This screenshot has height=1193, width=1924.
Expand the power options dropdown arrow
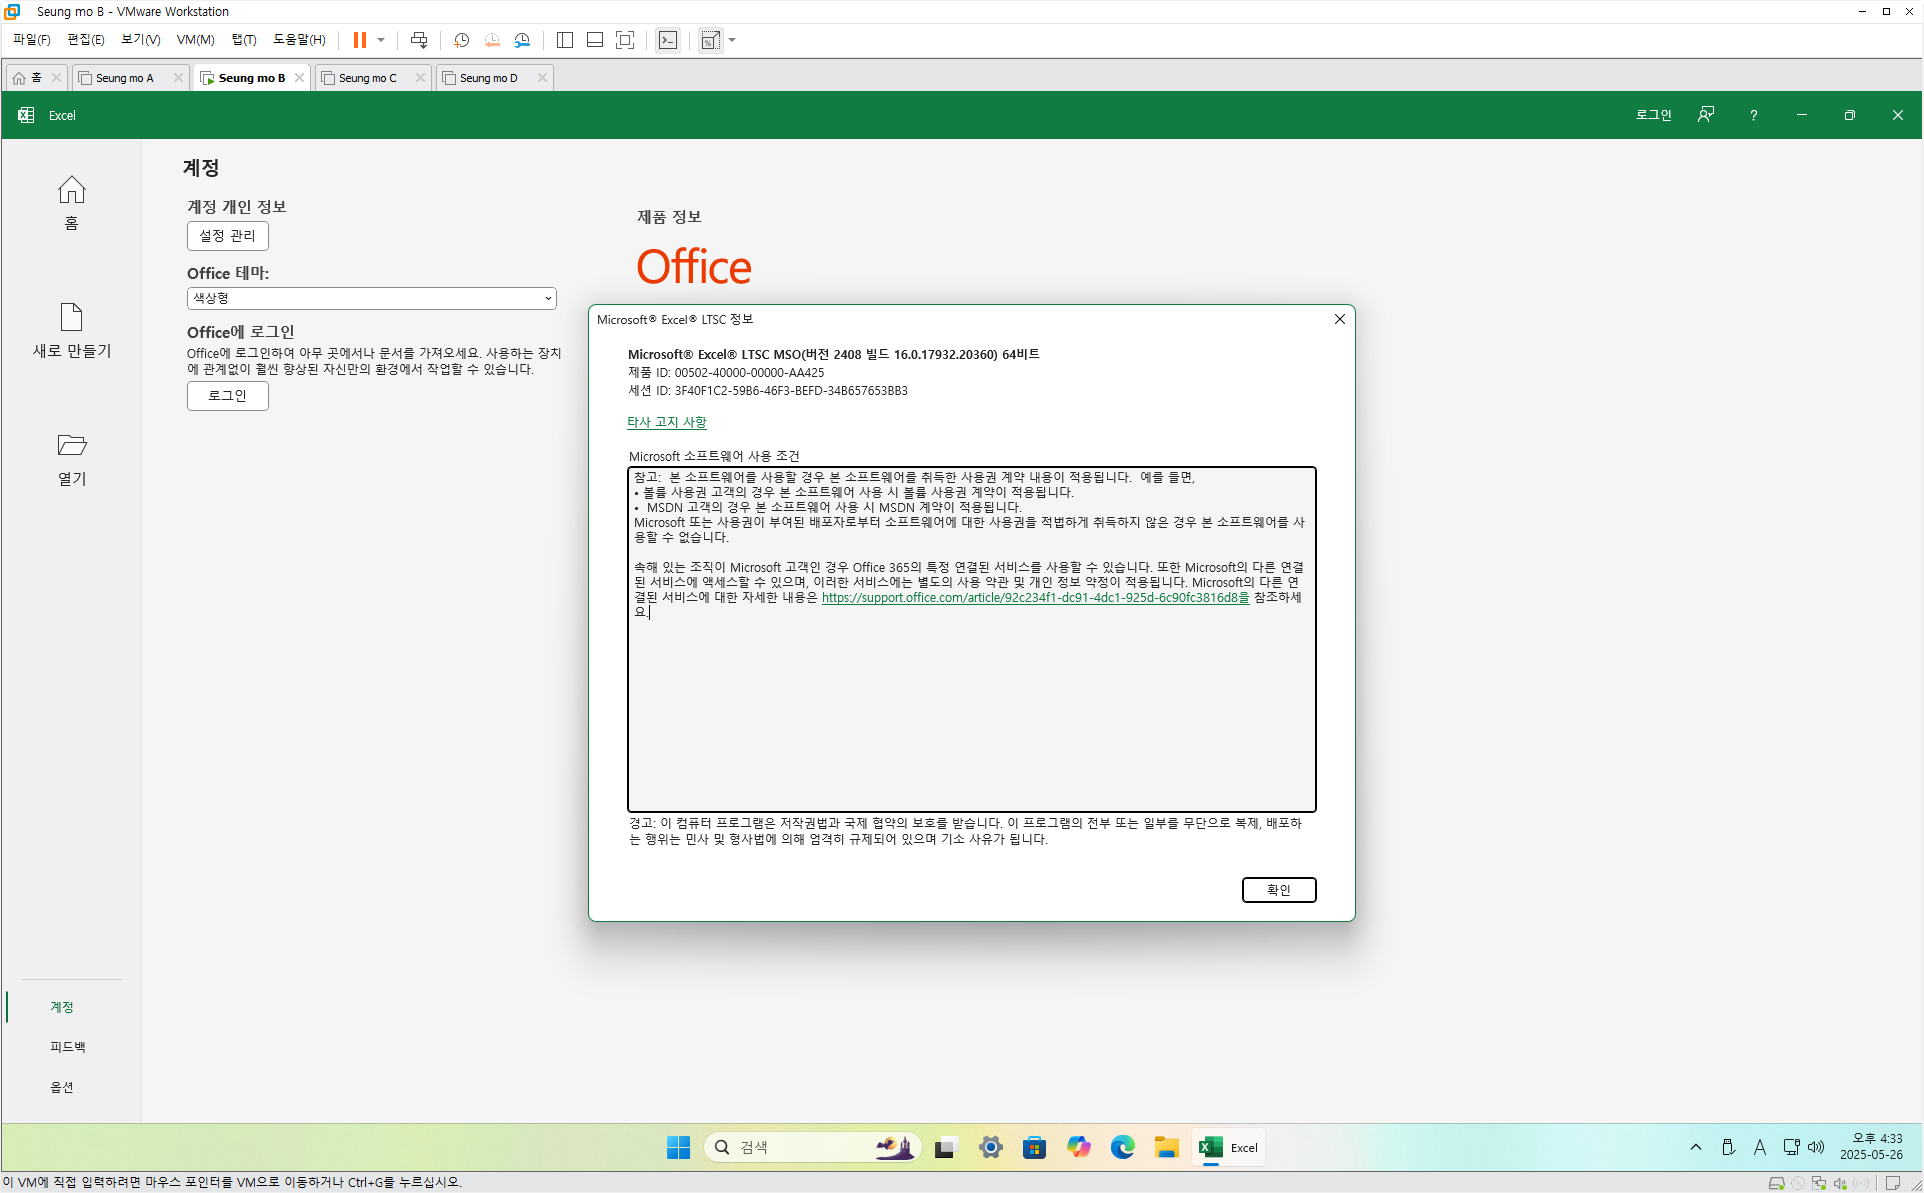coord(381,40)
